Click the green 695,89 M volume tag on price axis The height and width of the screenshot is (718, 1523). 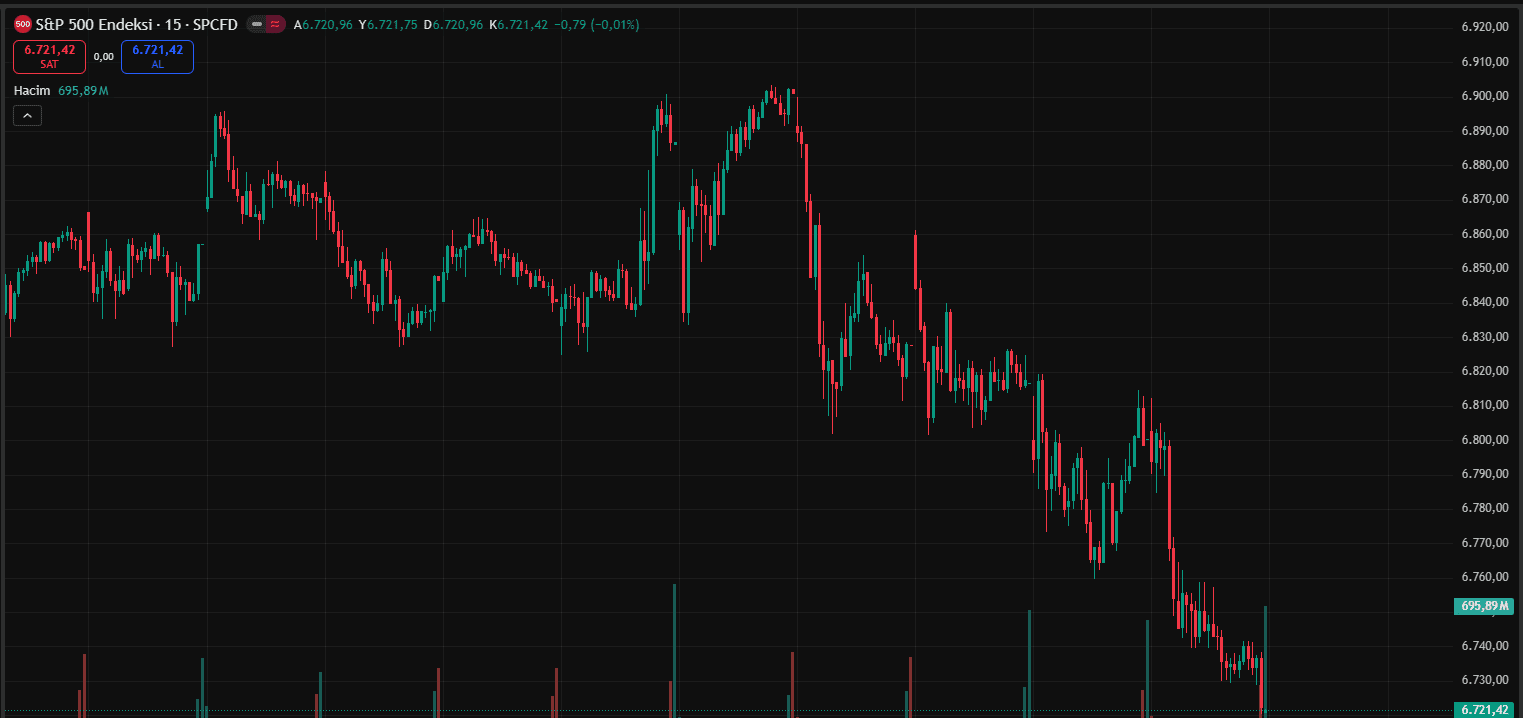1484,606
